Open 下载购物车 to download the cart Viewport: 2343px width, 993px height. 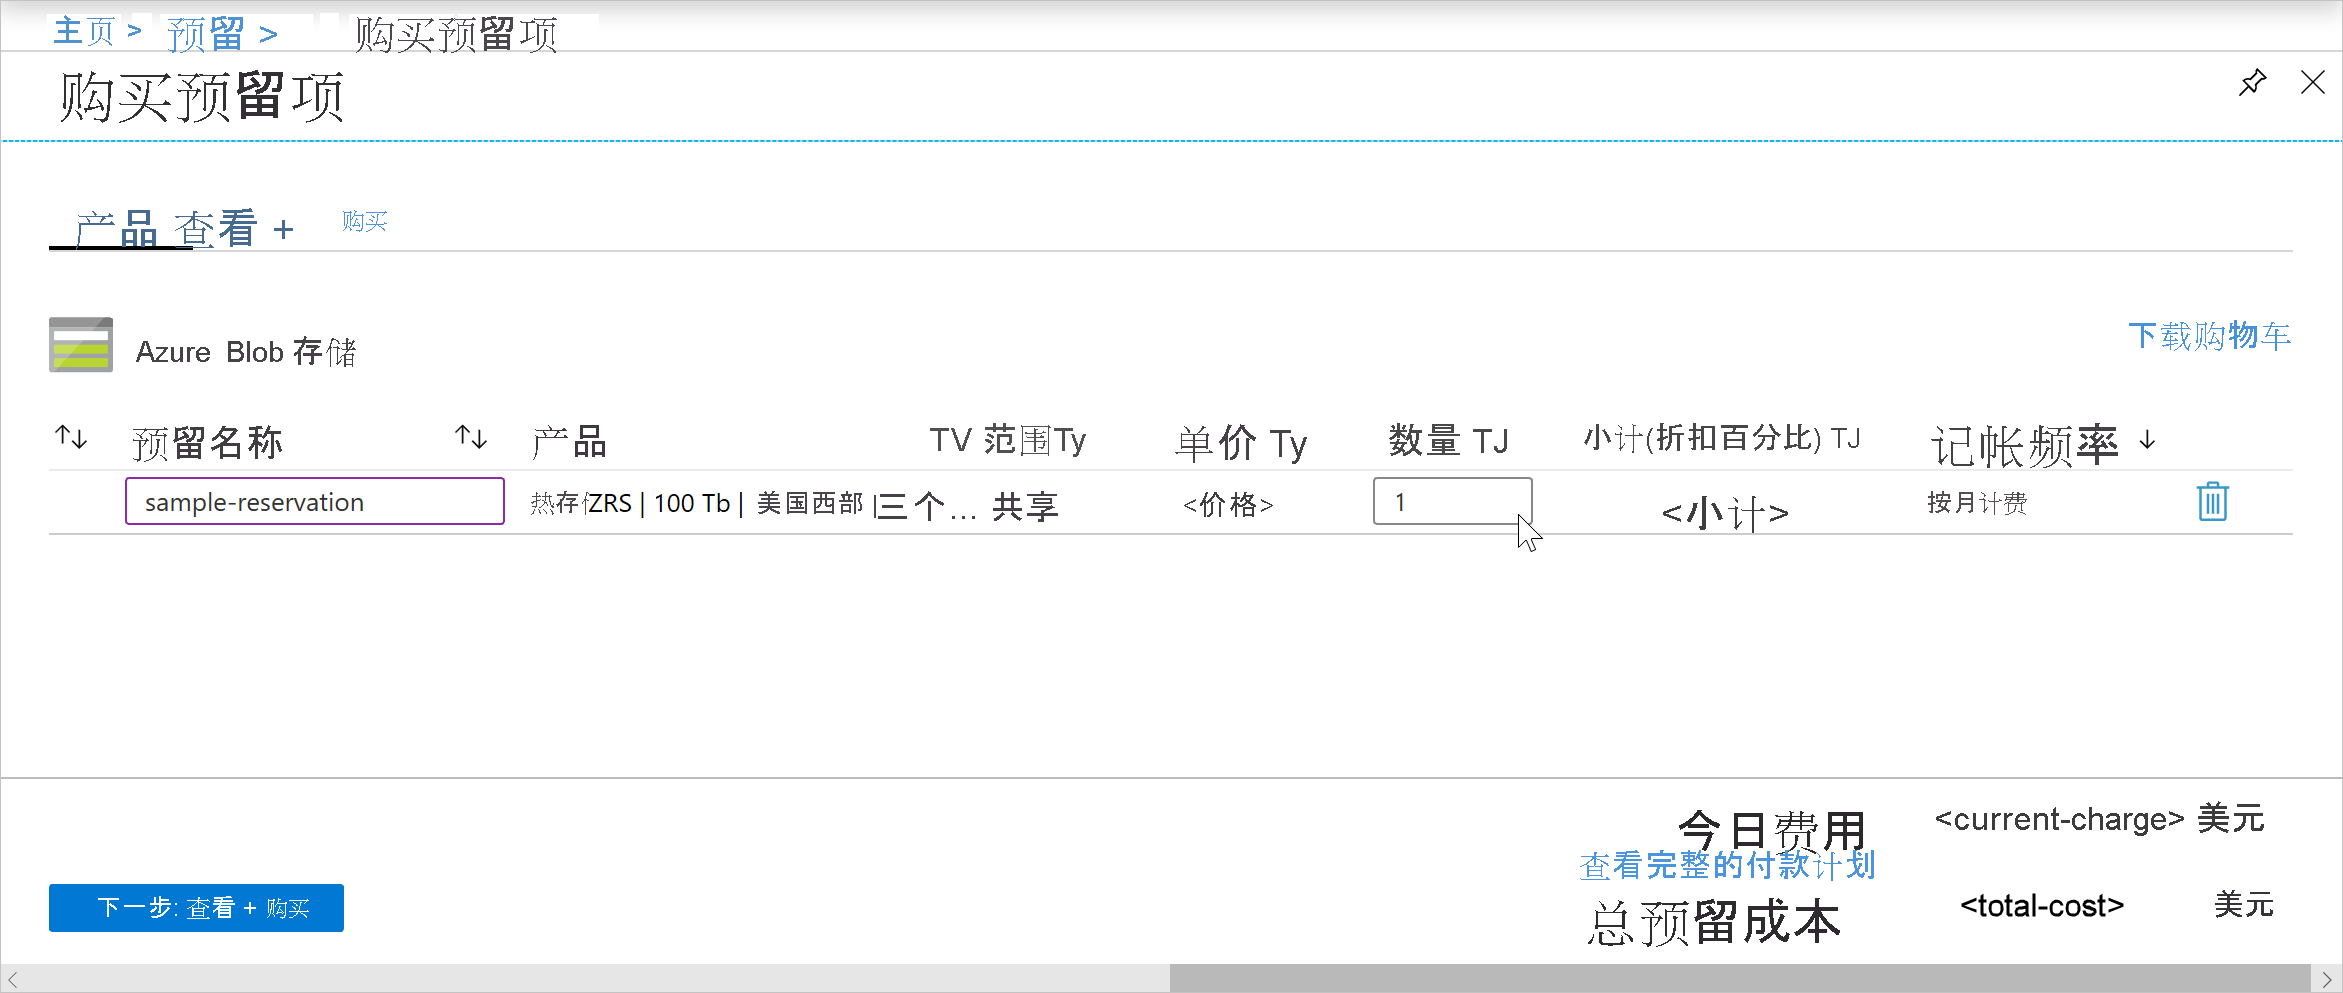click(2209, 336)
